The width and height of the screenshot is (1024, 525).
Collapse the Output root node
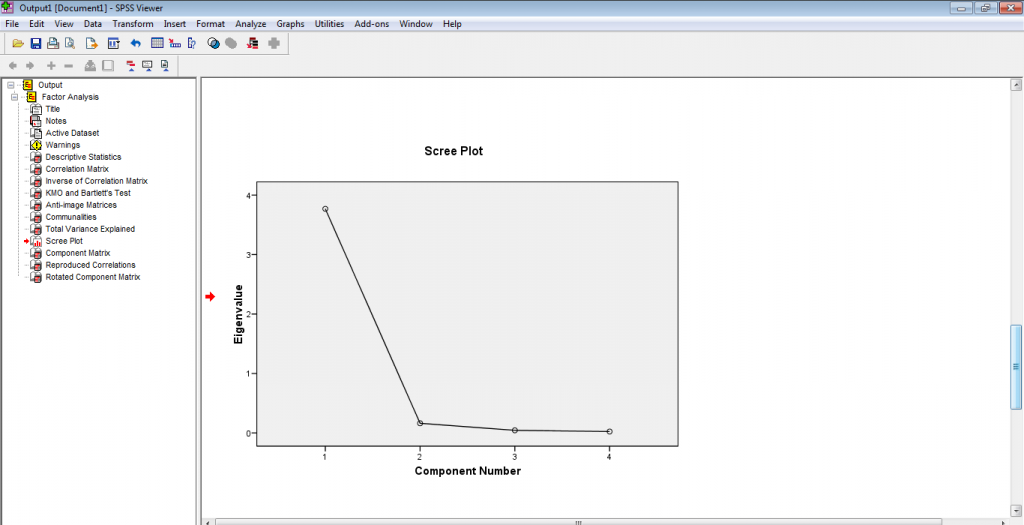[x=9, y=85]
